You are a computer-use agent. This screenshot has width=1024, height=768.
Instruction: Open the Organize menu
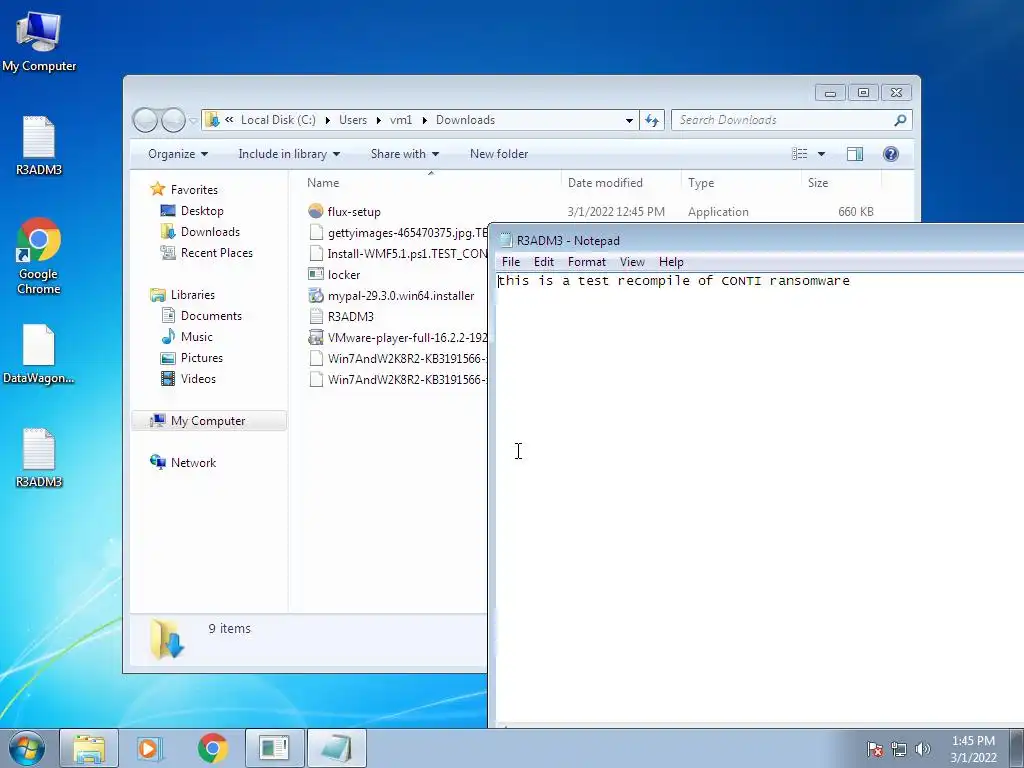(178, 154)
